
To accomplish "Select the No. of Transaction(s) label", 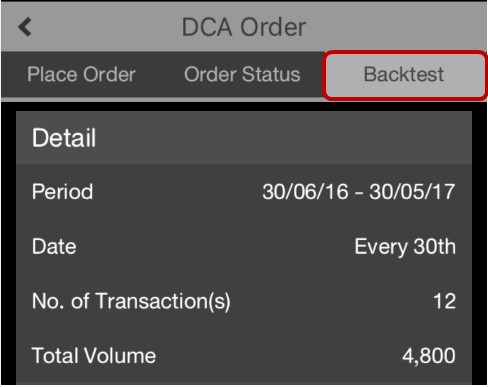I will pos(131,301).
